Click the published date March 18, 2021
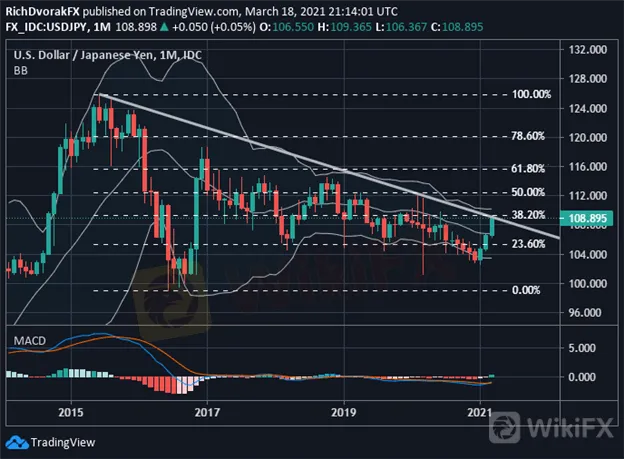 pos(287,12)
